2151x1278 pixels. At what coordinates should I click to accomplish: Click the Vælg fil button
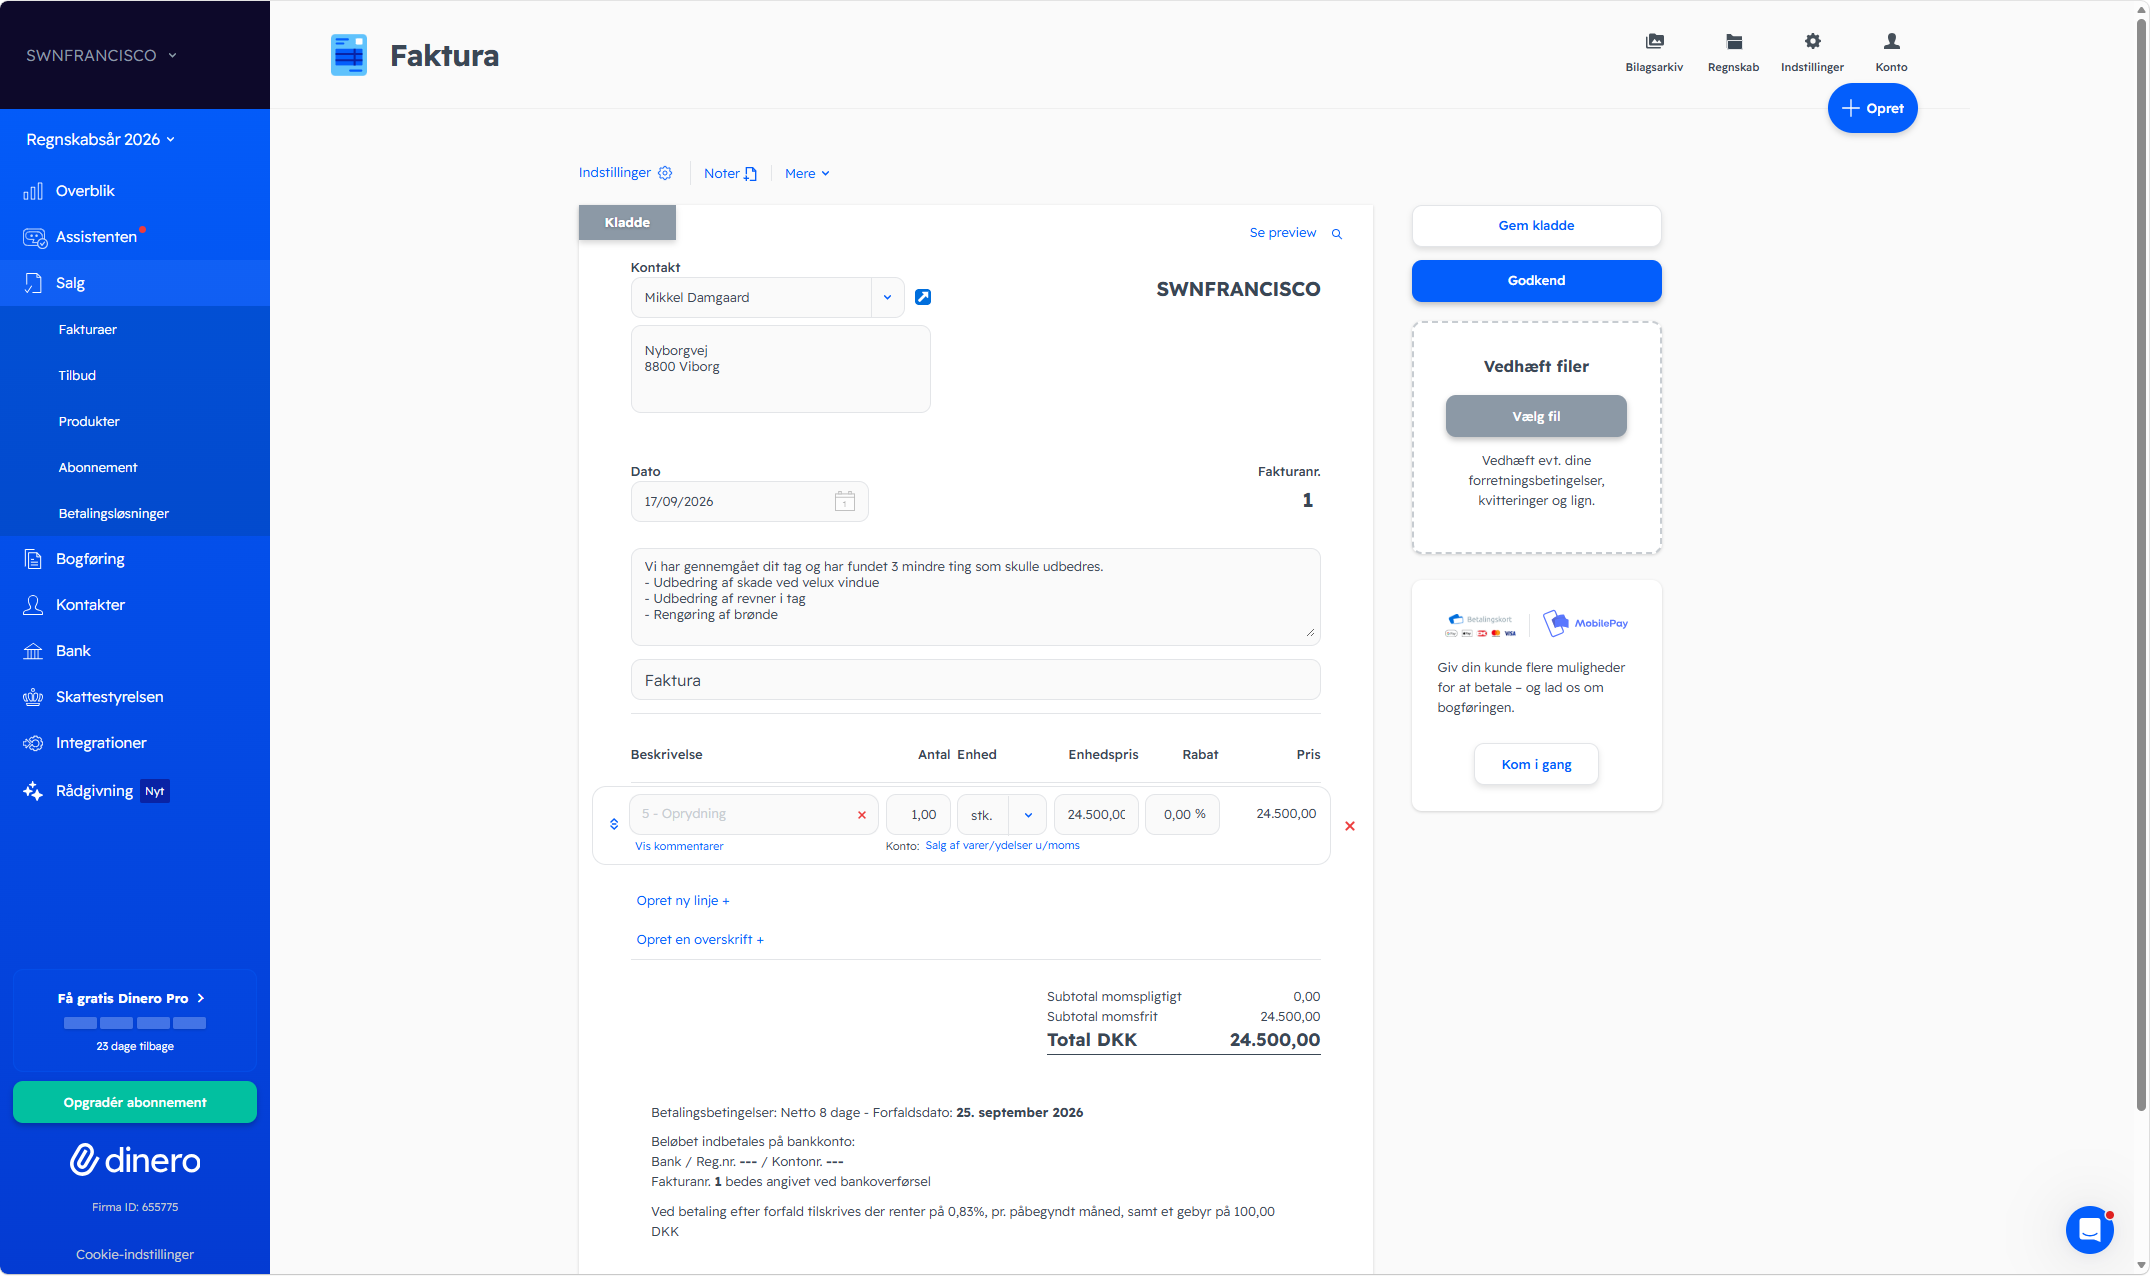pos(1536,416)
